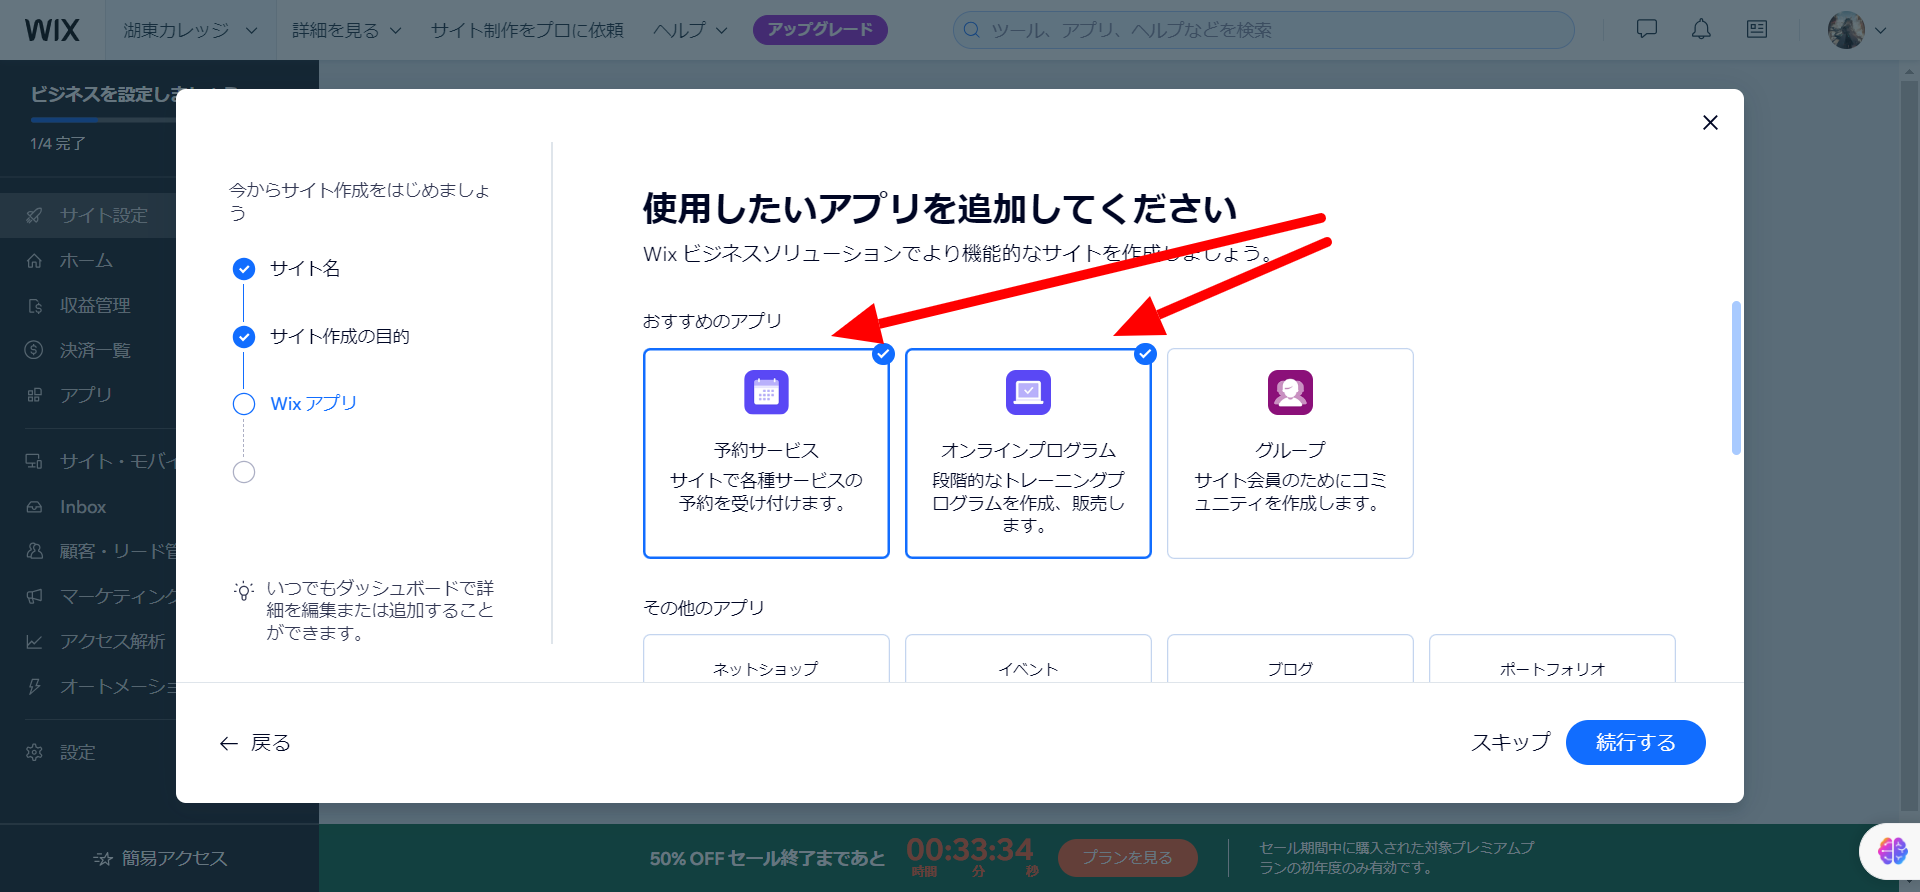Open アクセス解析 in sidebar
Screen dimensions: 1920x892
click(x=112, y=641)
